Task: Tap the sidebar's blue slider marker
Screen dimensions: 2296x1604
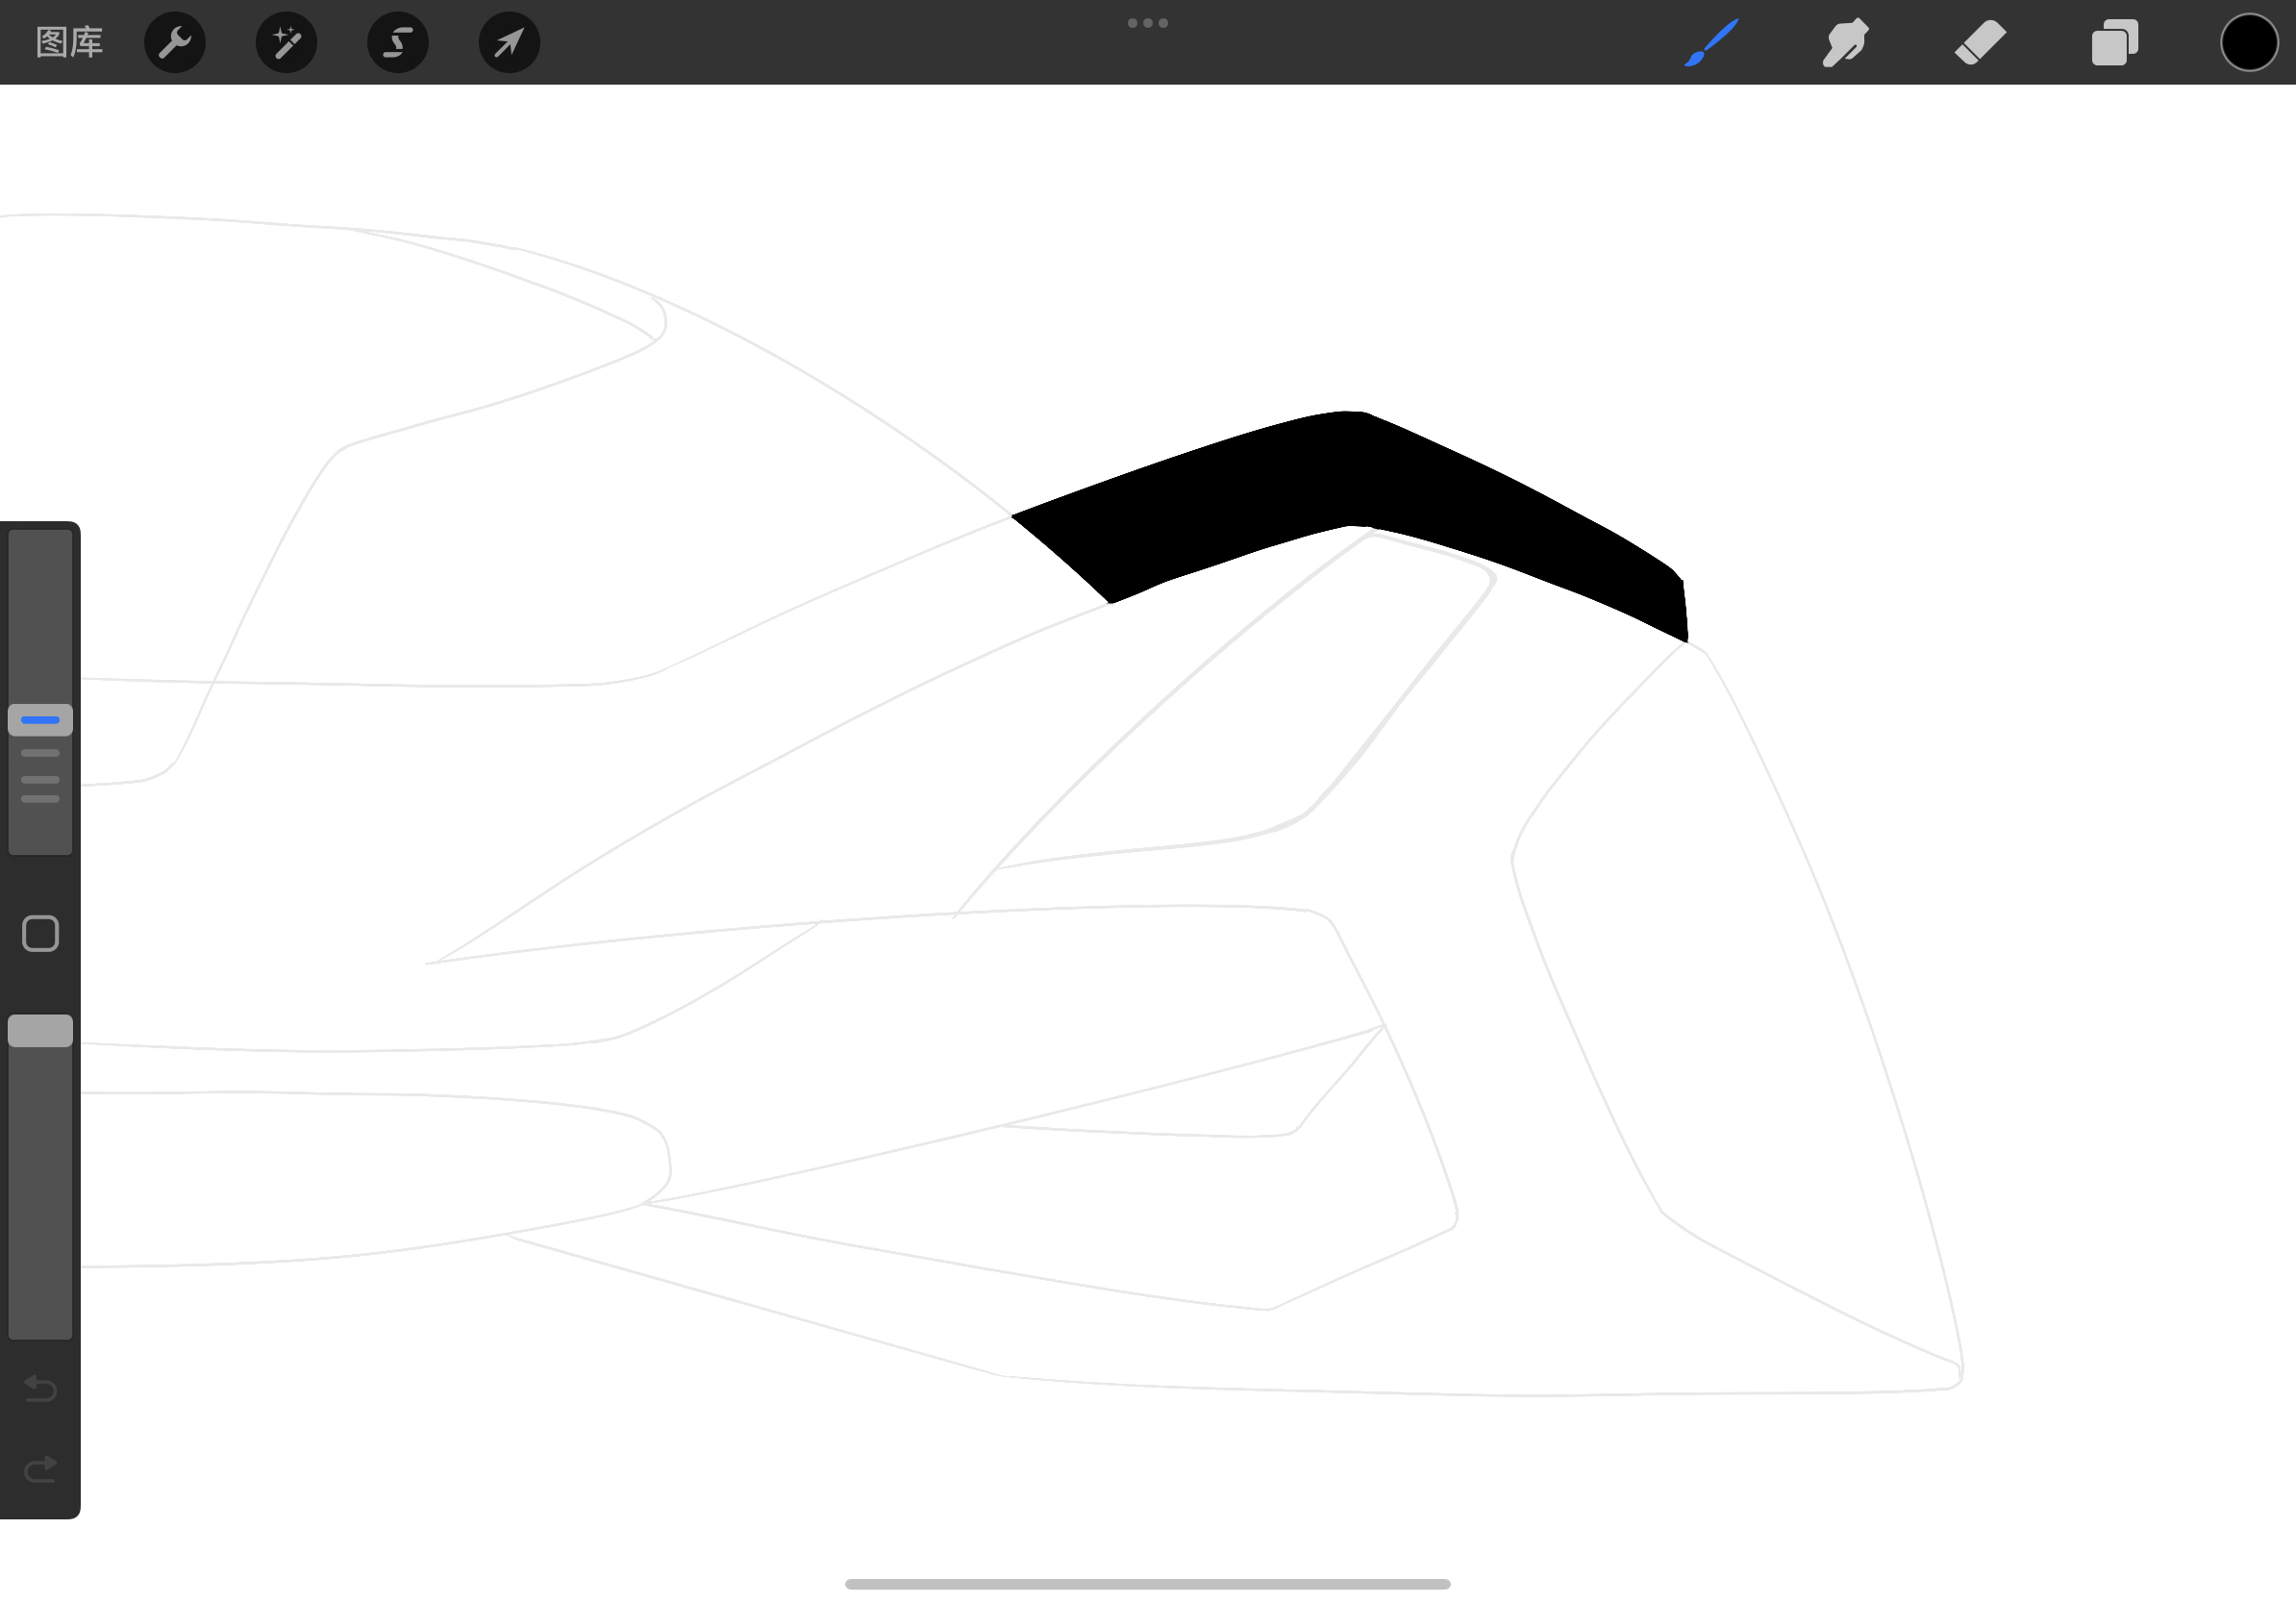Action: (40, 719)
